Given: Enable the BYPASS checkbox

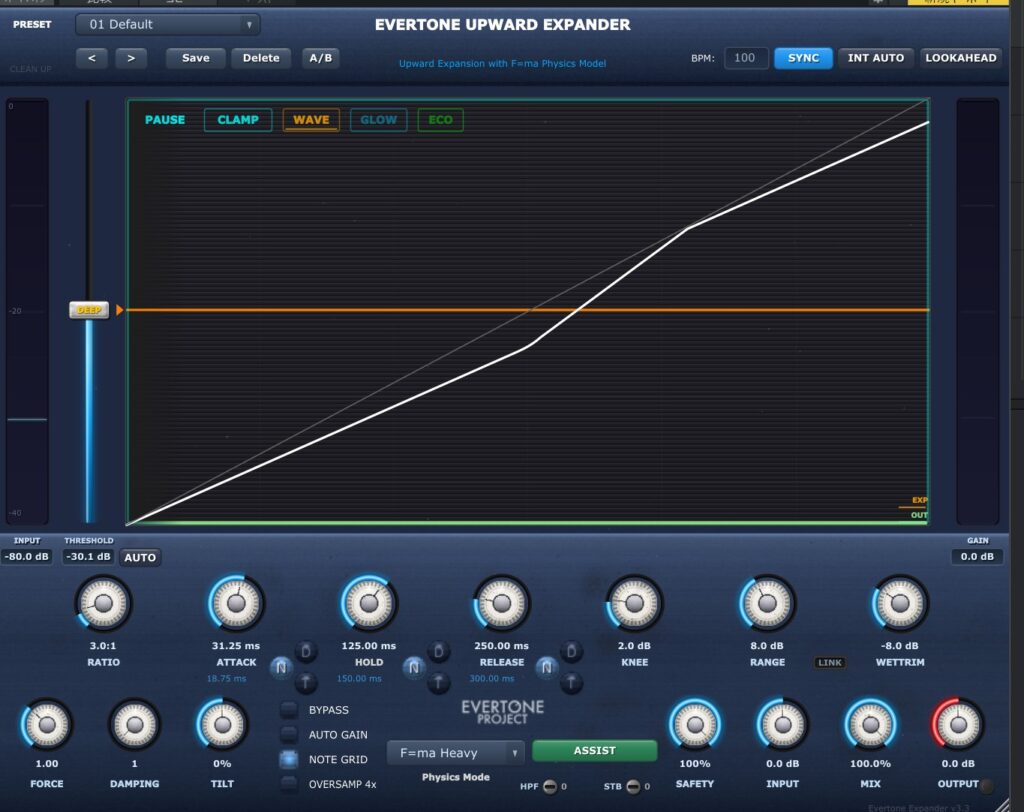Looking at the screenshot, I should coord(289,710).
